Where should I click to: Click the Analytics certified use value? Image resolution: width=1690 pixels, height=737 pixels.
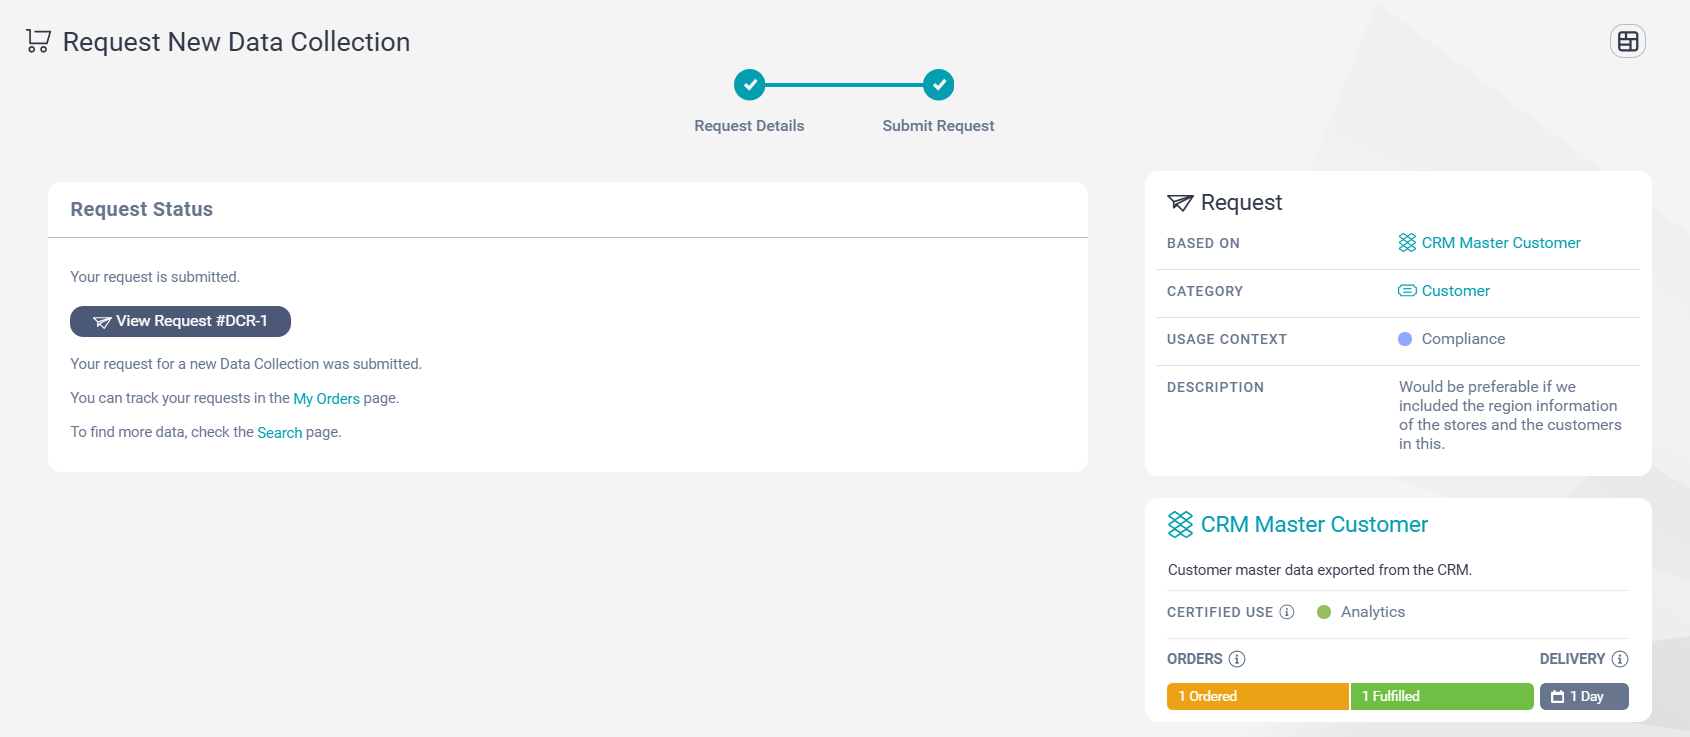coord(1372,612)
